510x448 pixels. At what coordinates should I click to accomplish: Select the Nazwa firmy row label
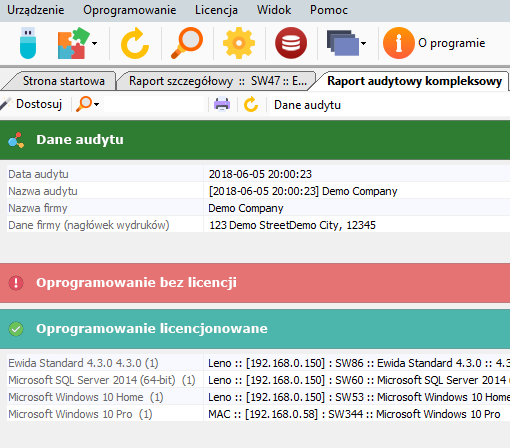(38, 208)
